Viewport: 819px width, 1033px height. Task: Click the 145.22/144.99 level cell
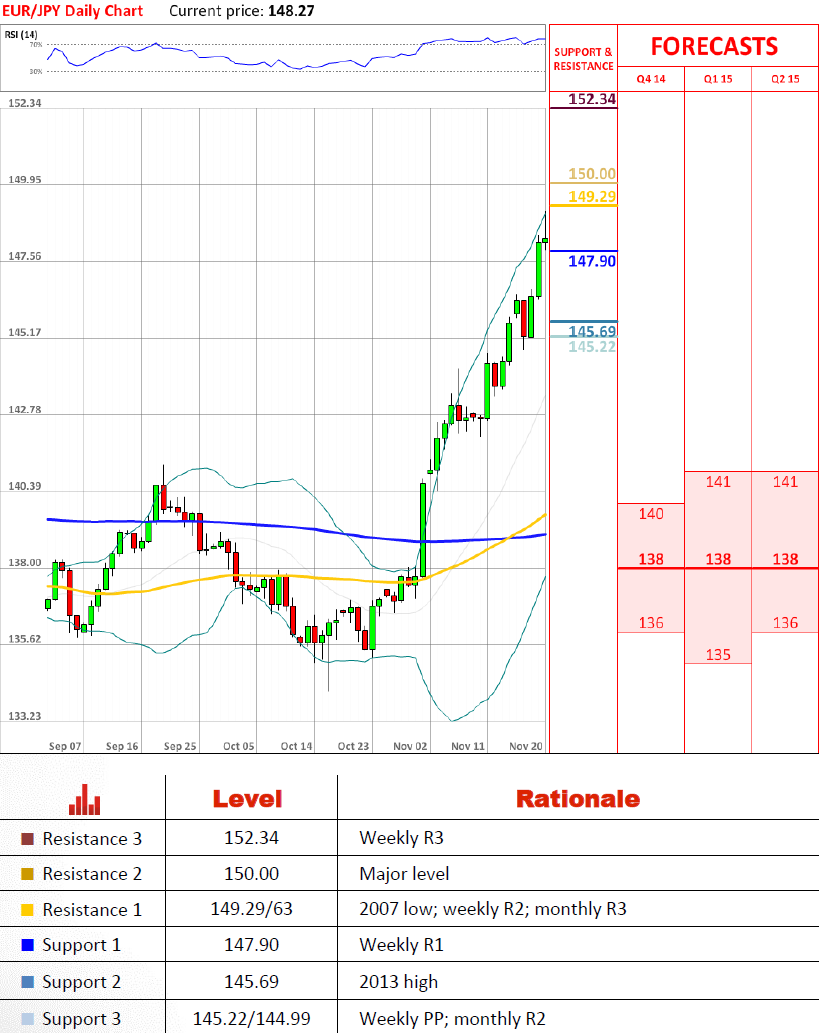click(251, 1019)
